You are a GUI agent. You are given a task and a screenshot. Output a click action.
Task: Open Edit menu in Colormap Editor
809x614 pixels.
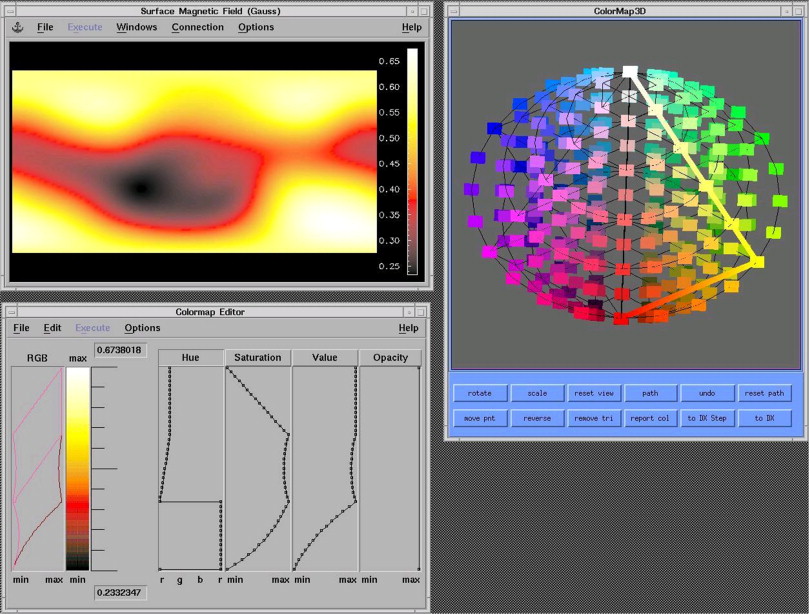tap(52, 328)
